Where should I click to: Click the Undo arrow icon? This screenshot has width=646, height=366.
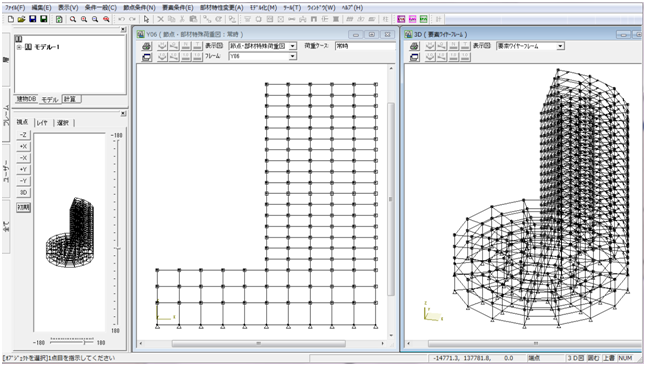point(122,19)
